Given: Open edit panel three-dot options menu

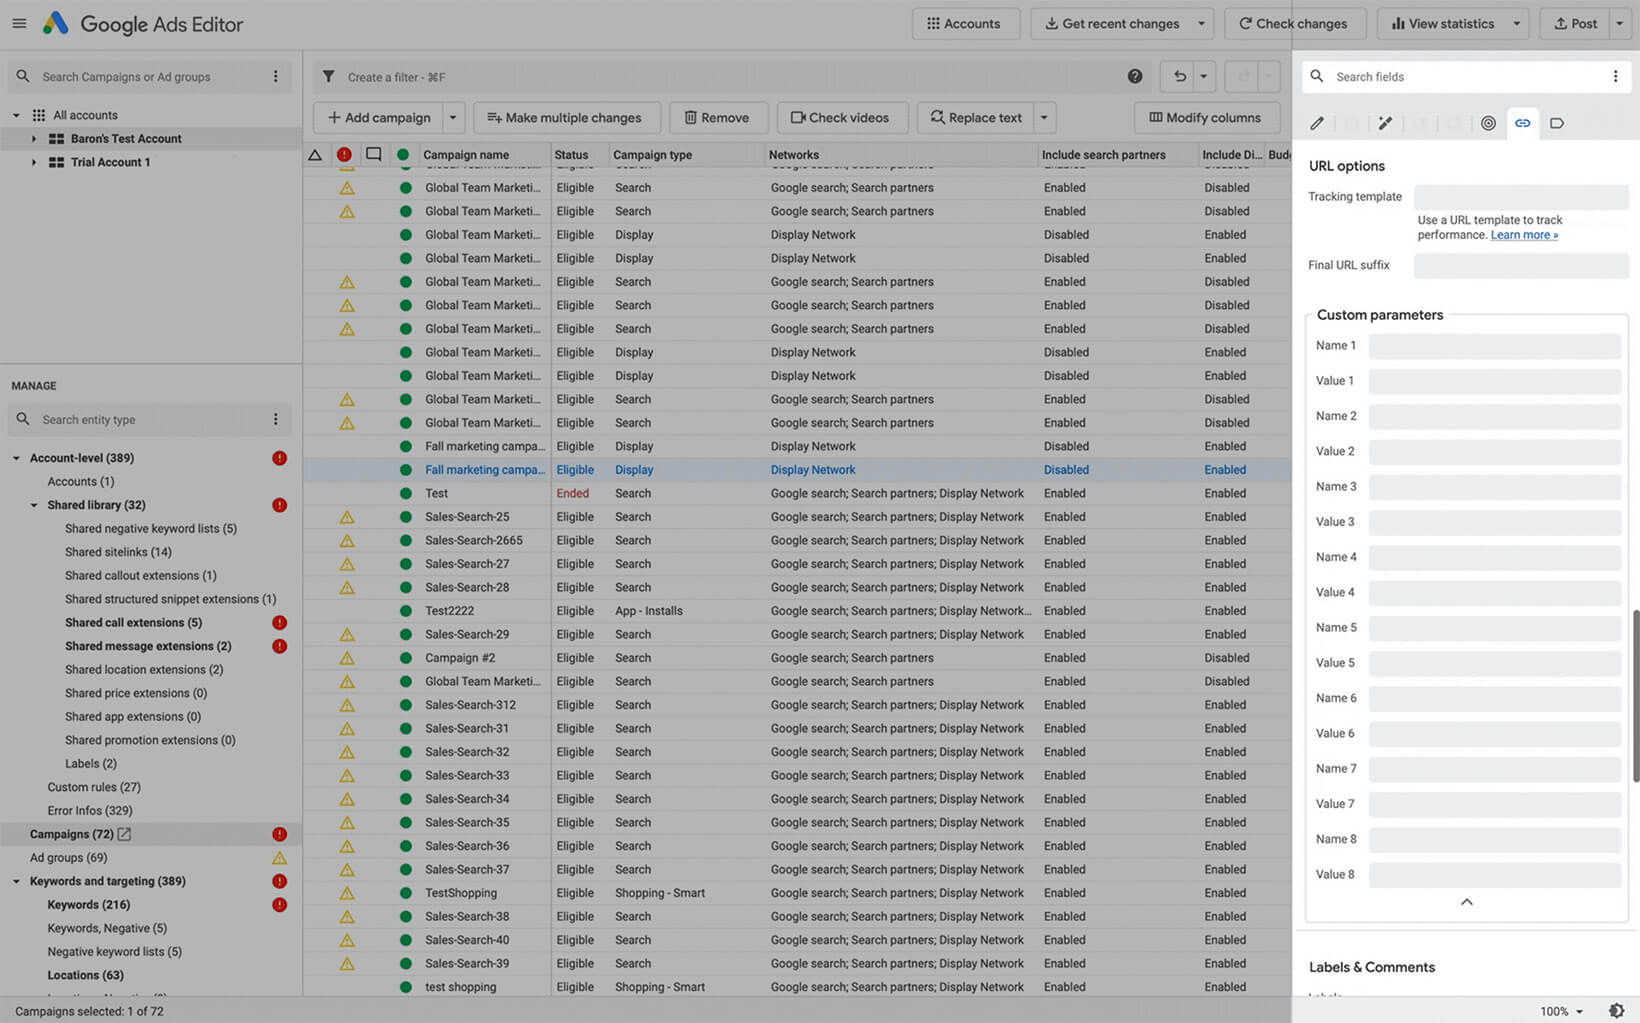Looking at the screenshot, I should (1615, 77).
